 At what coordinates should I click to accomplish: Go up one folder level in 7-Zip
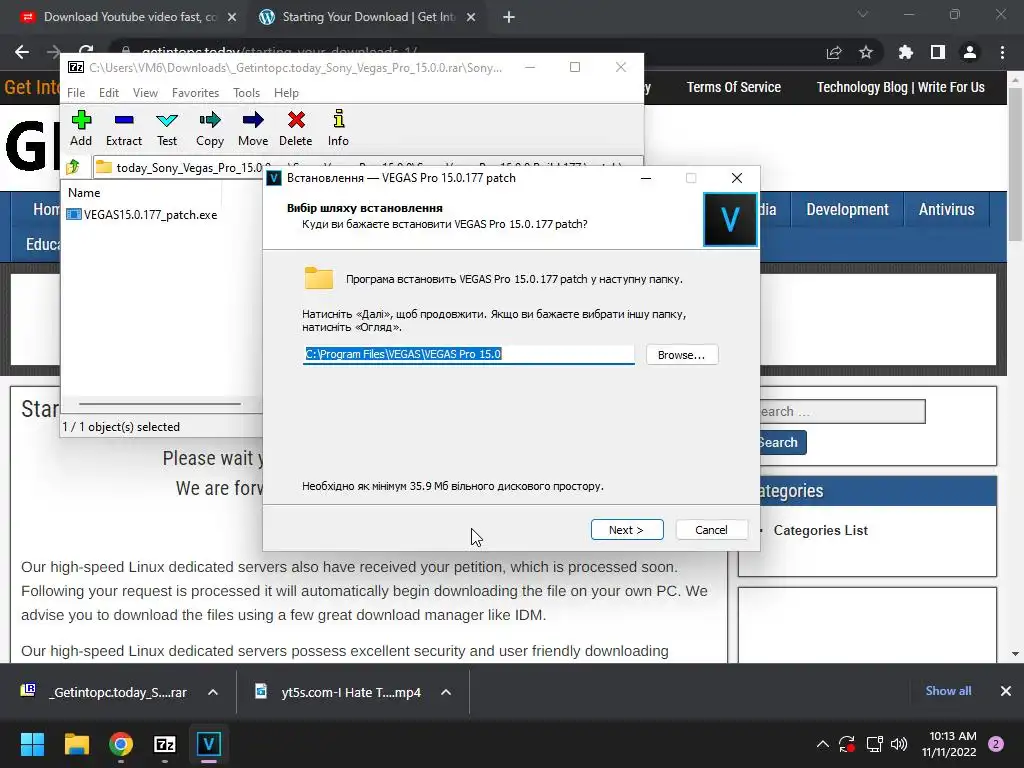[x=73, y=167]
